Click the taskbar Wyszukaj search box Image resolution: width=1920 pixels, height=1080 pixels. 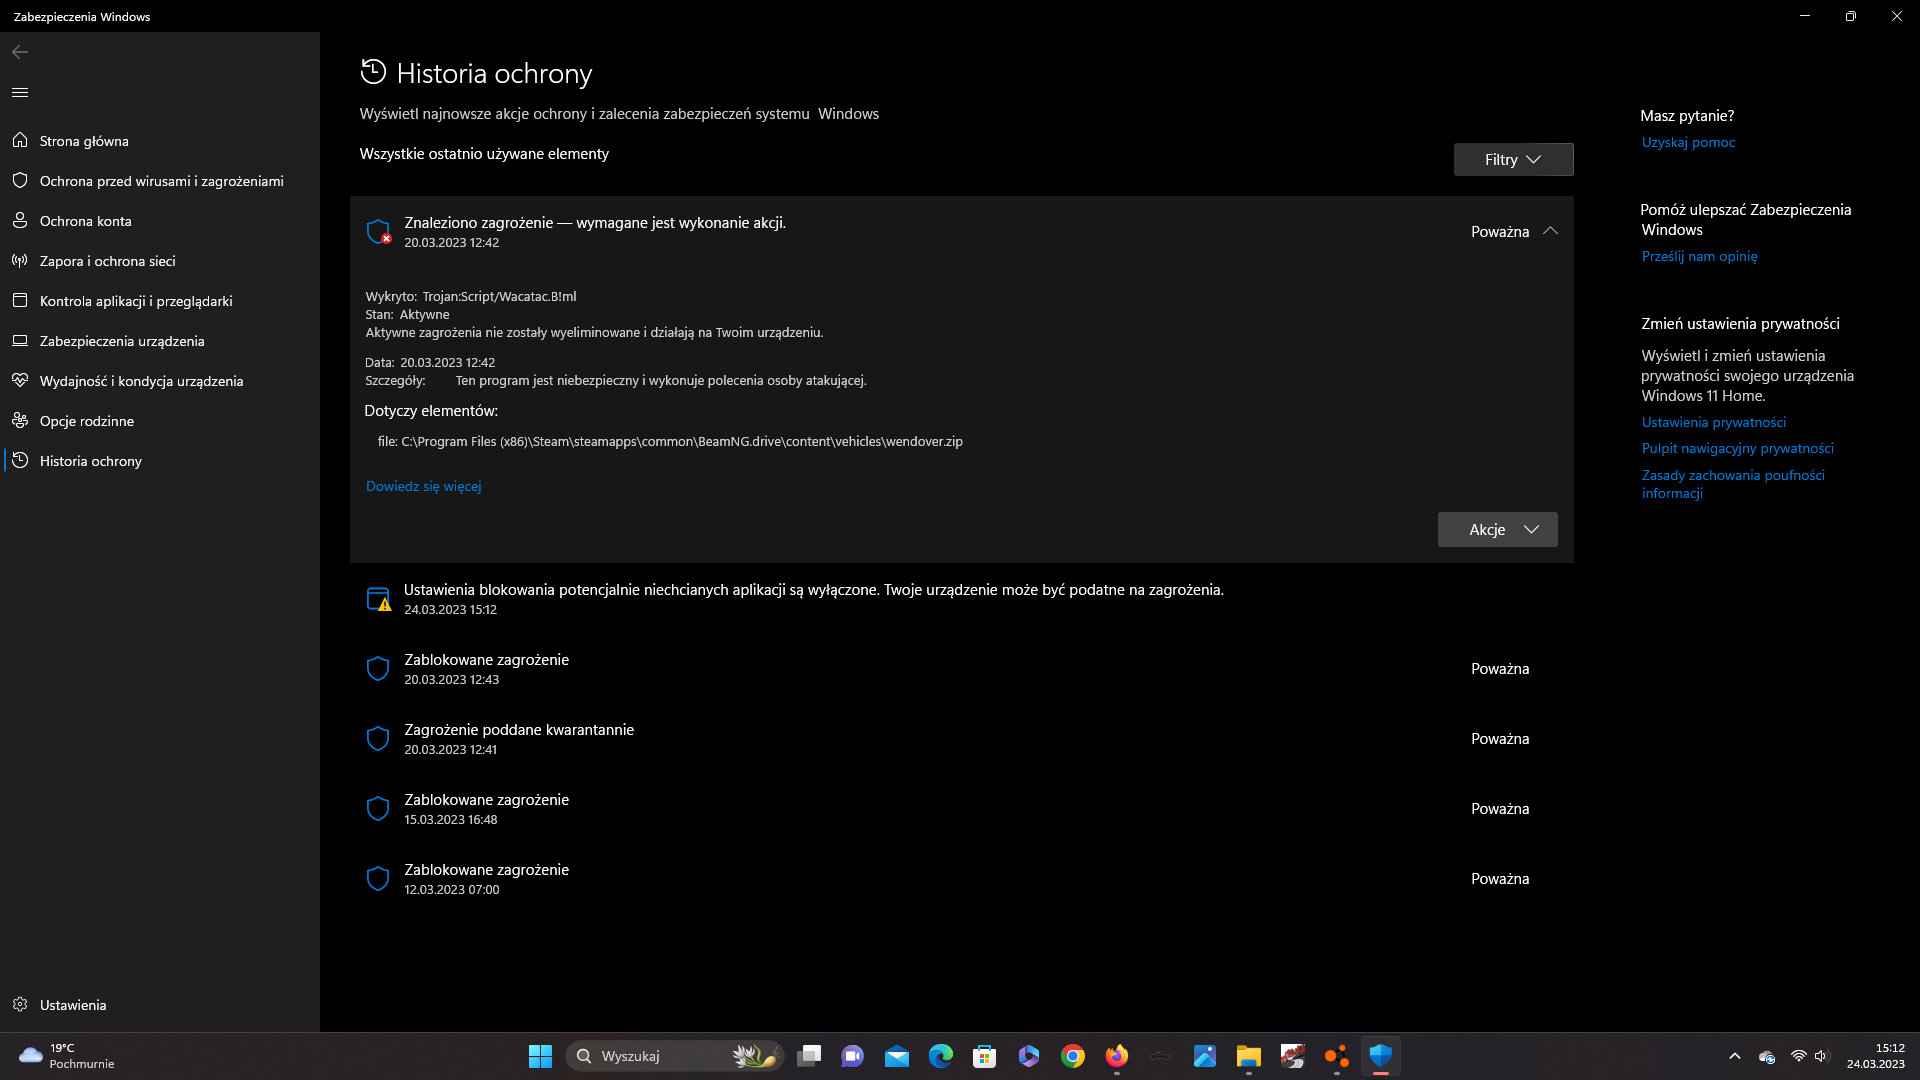pyautogui.click(x=675, y=1056)
